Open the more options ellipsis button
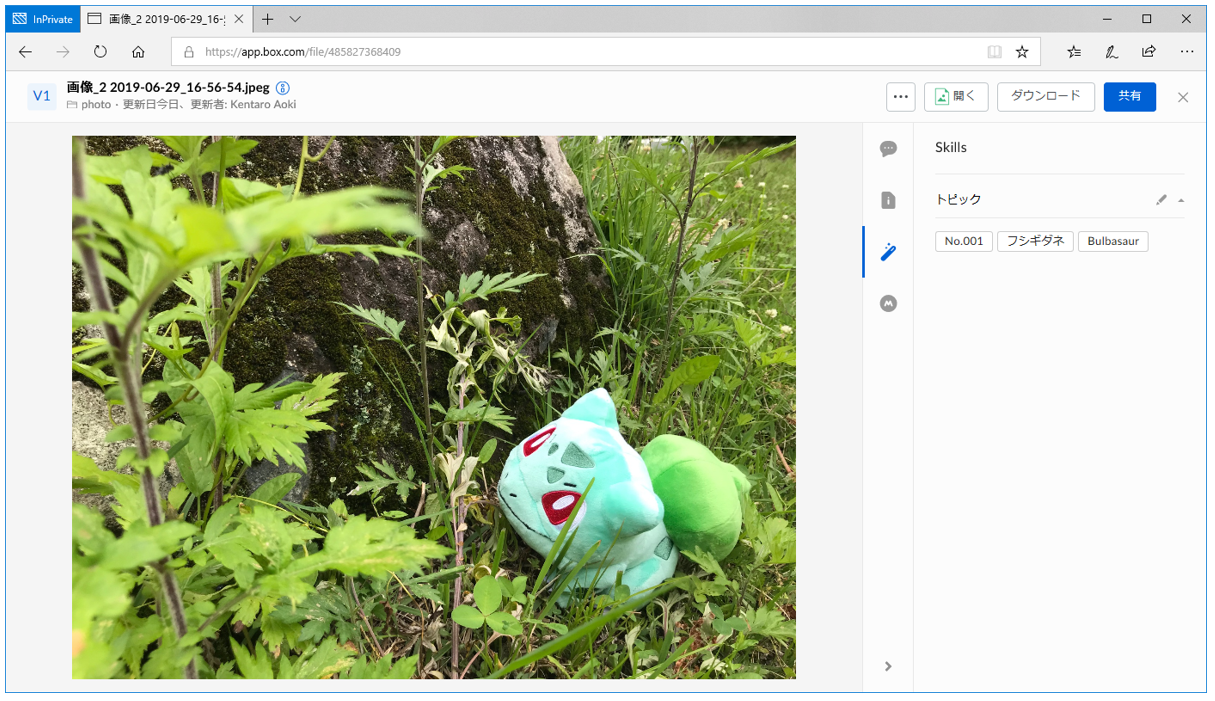 (901, 96)
